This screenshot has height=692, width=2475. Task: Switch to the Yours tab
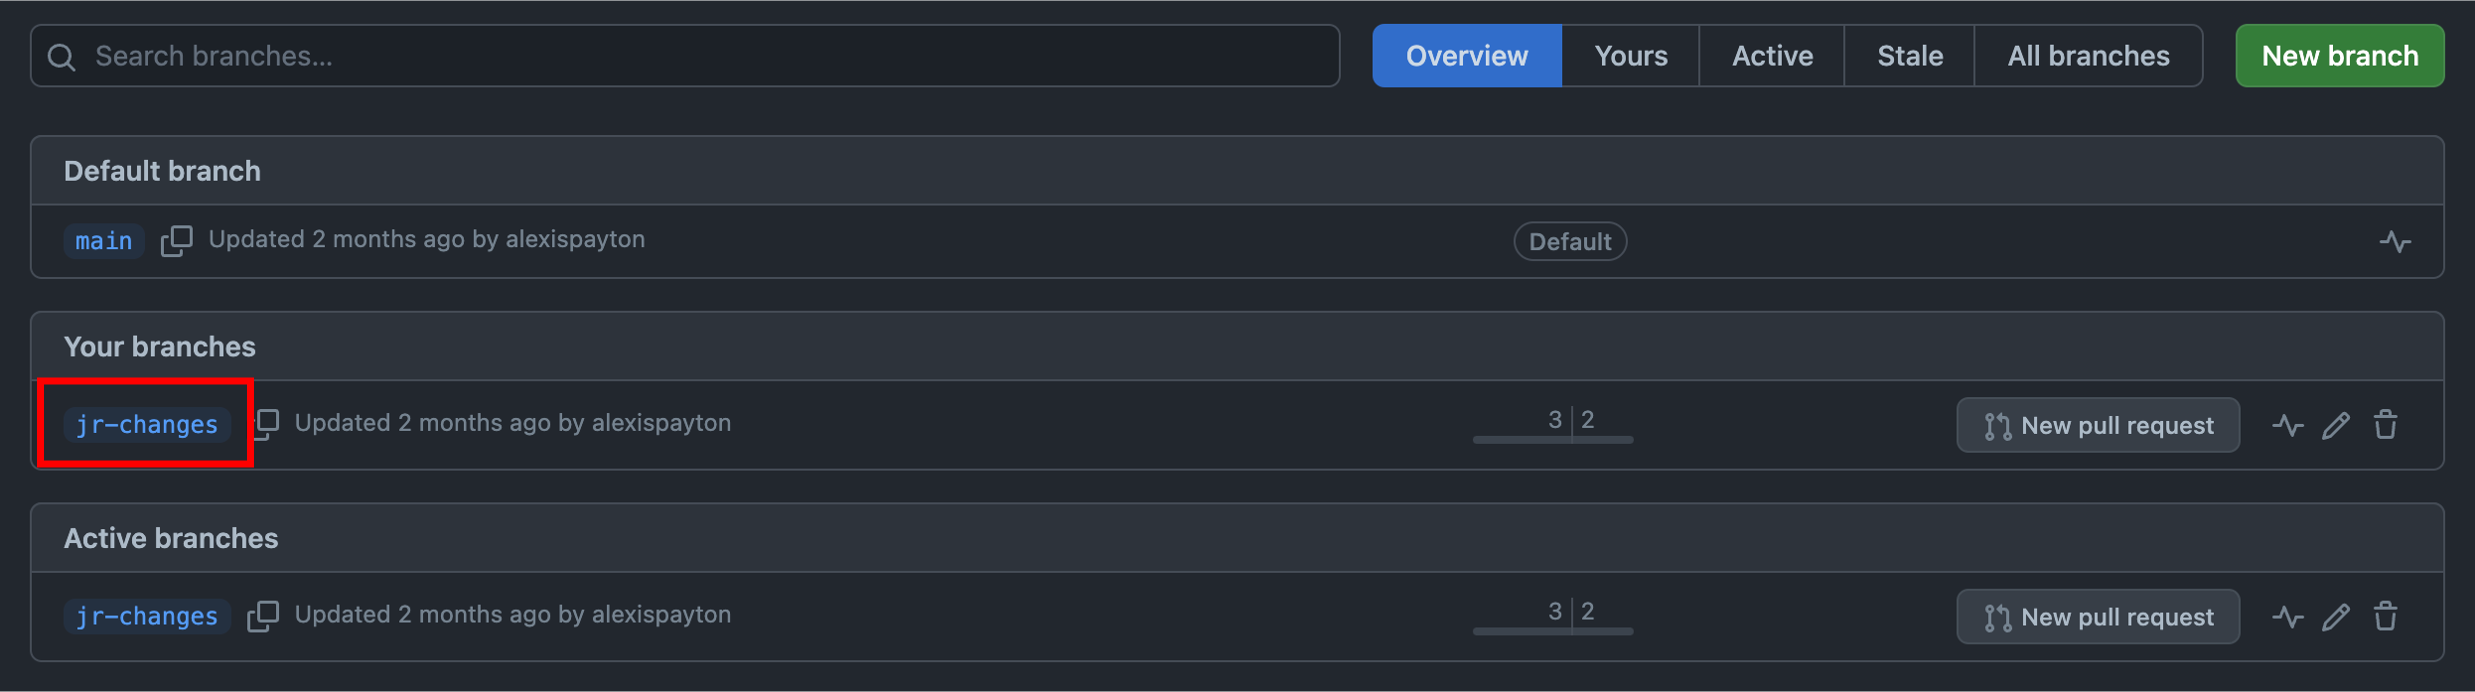coord(1630,56)
